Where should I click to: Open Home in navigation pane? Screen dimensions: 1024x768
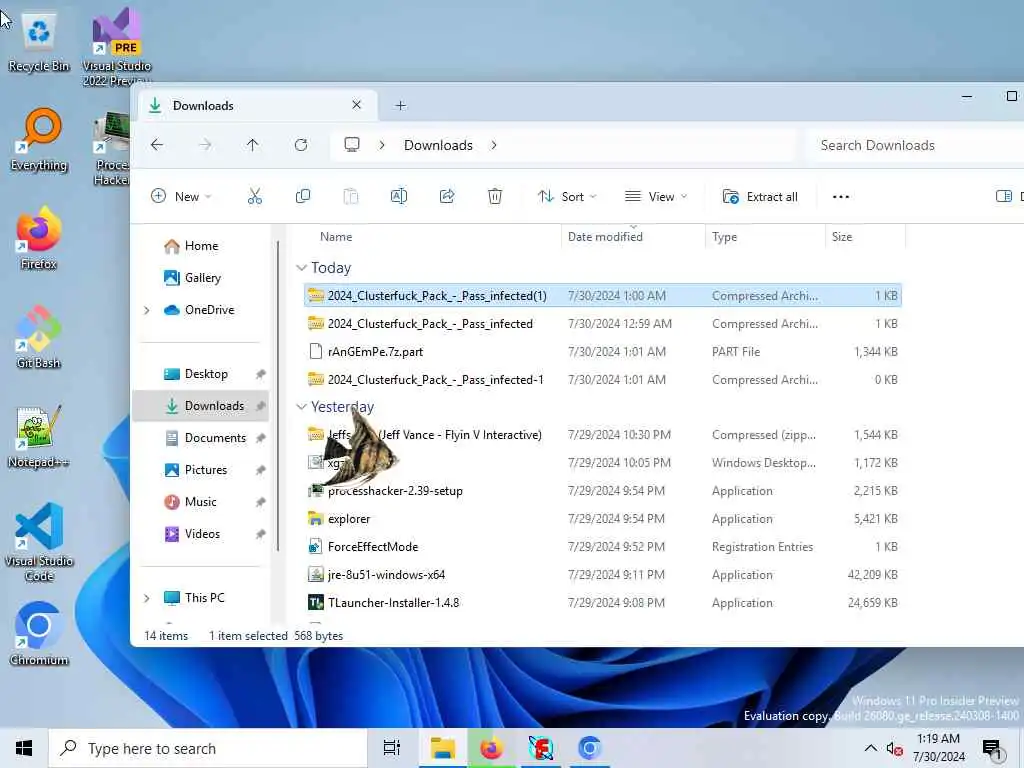click(202, 246)
